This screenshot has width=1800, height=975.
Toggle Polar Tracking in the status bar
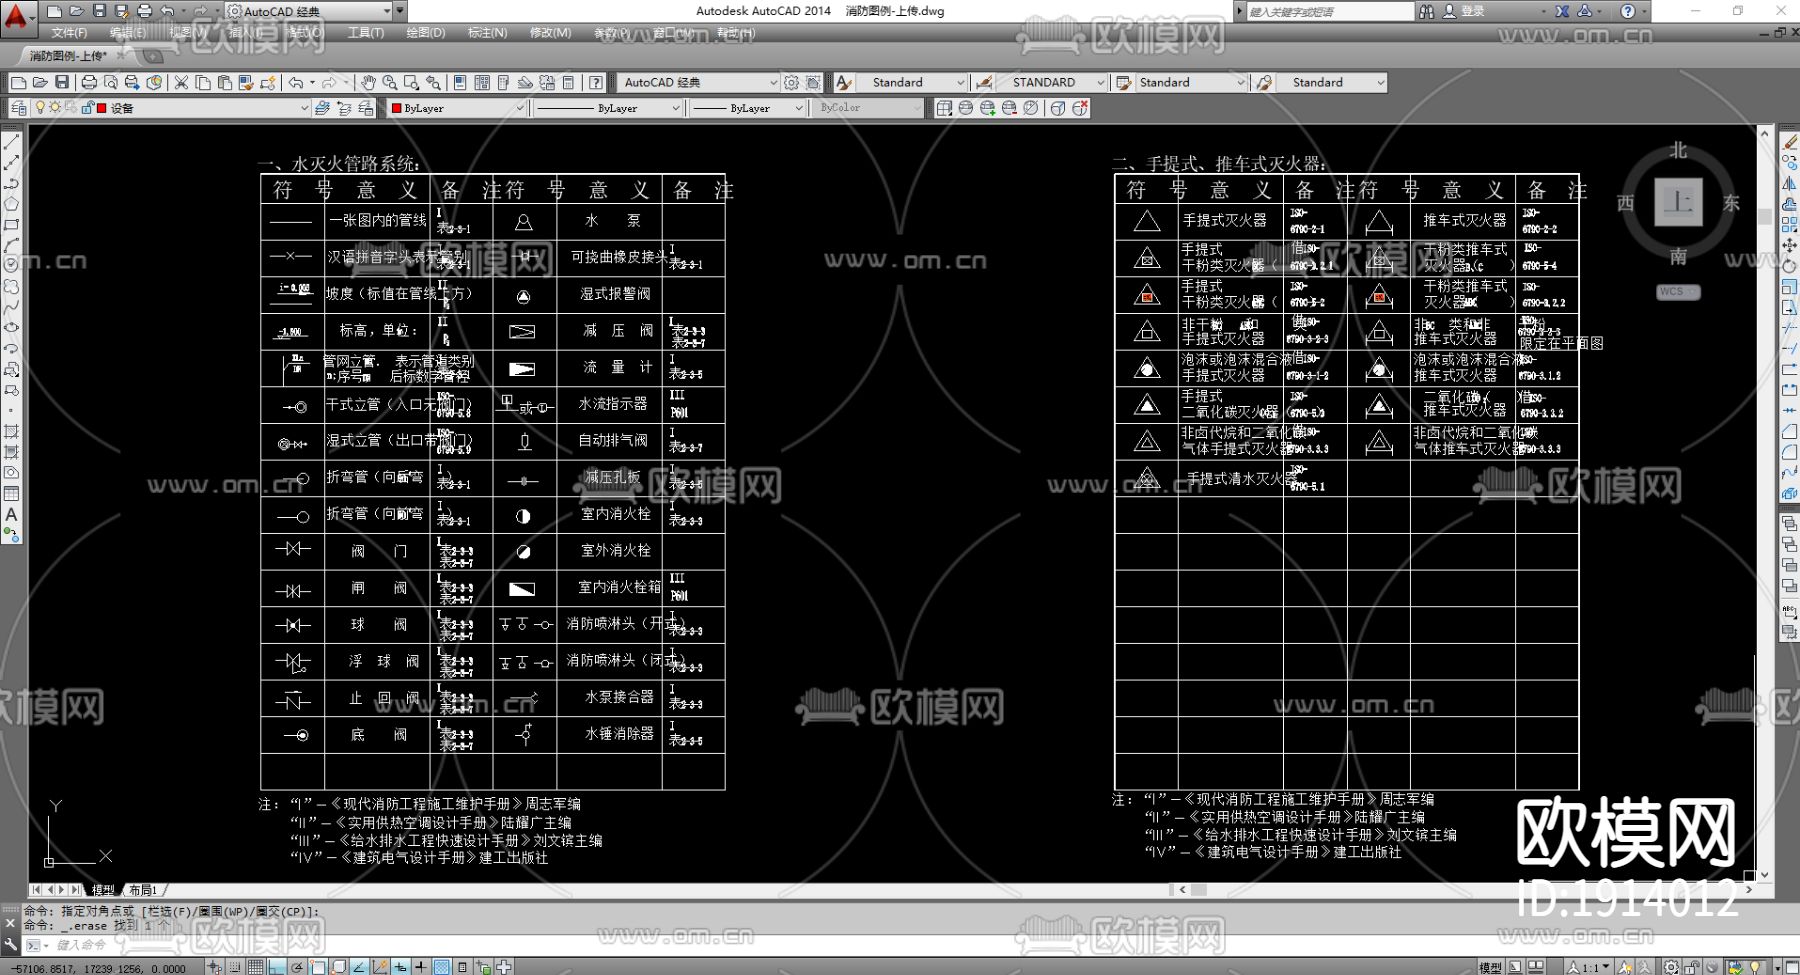click(297, 967)
